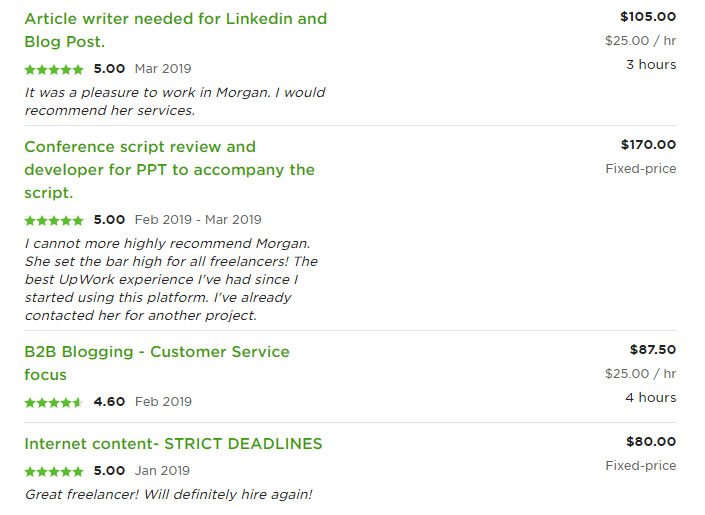Click the Feb 2019 - Mar 2019 date range

coord(198,220)
